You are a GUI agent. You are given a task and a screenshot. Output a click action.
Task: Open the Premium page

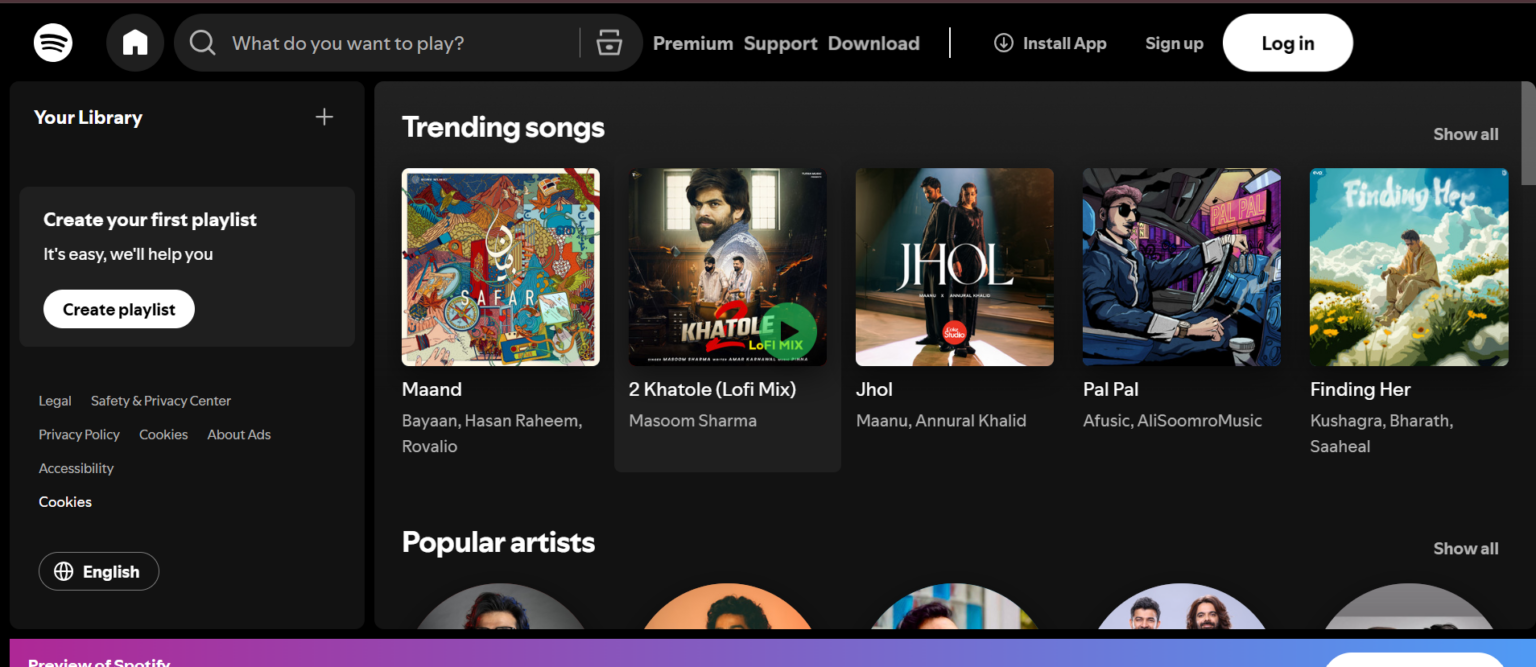(693, 43)
